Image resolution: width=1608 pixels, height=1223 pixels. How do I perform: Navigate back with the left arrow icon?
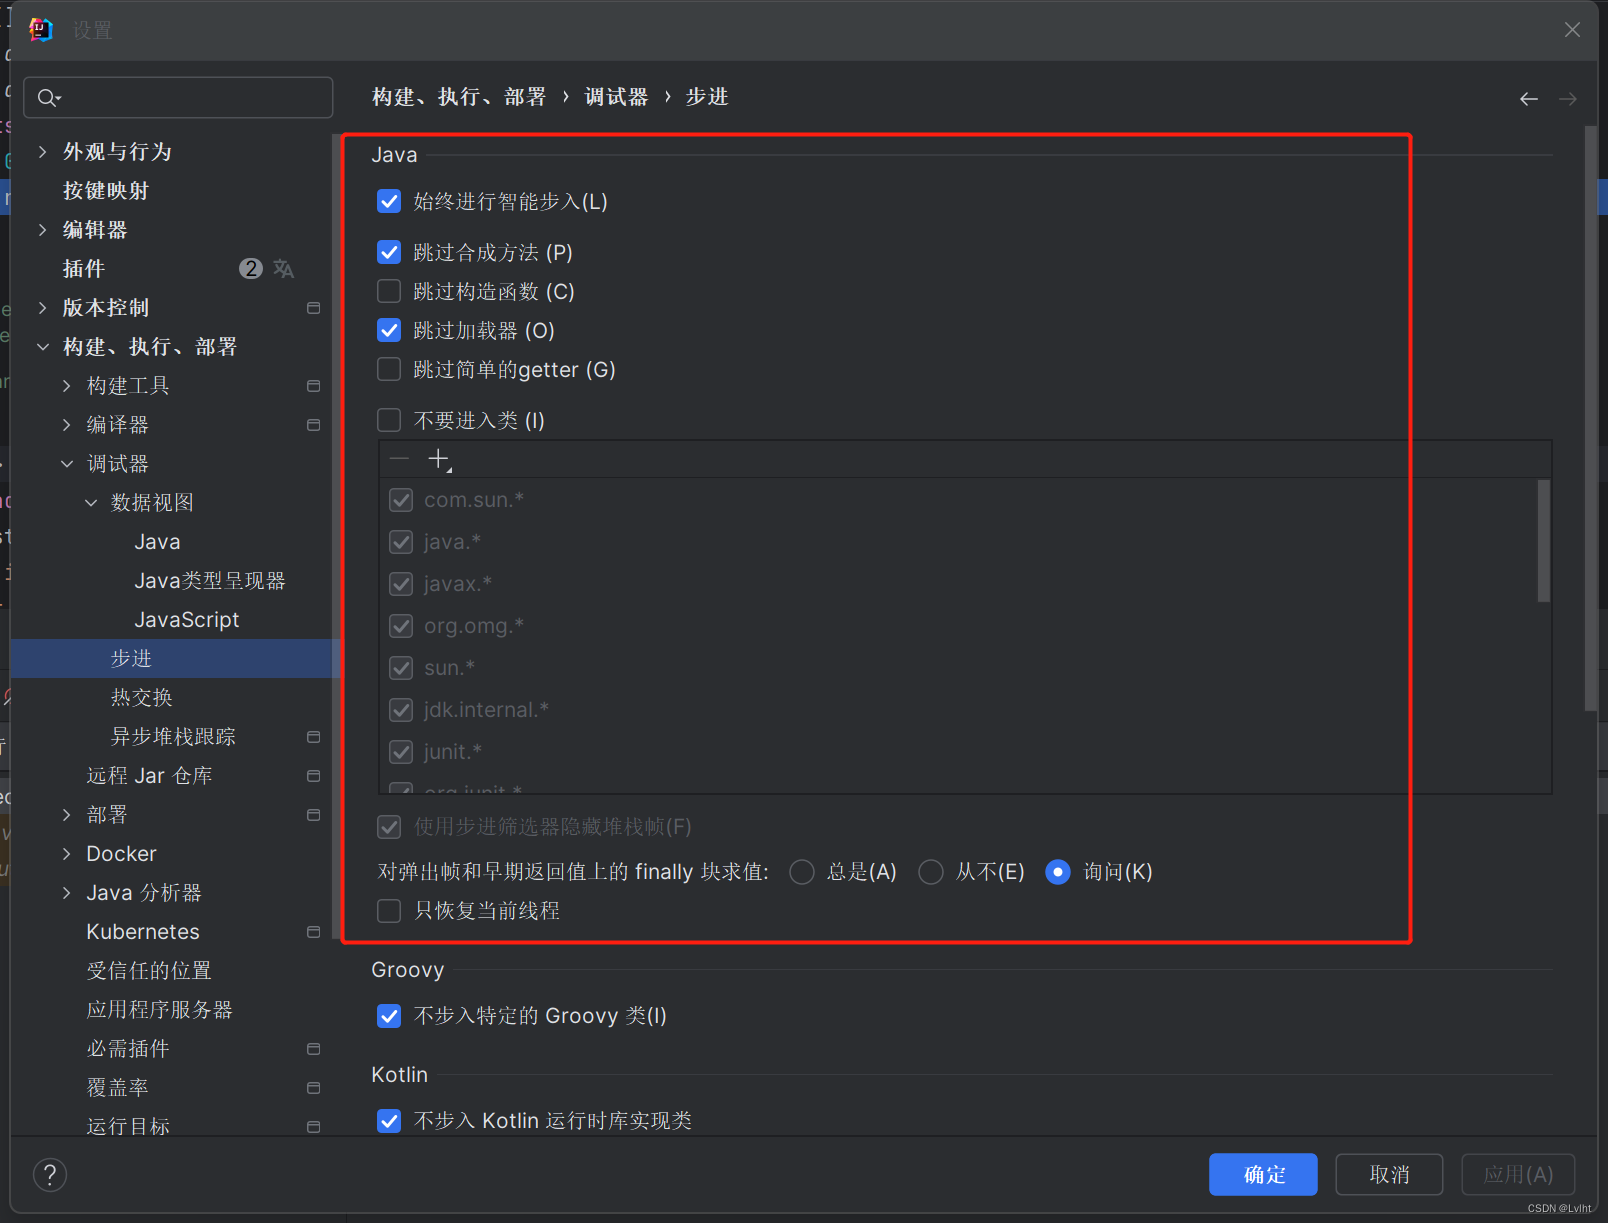(1528, 98)
